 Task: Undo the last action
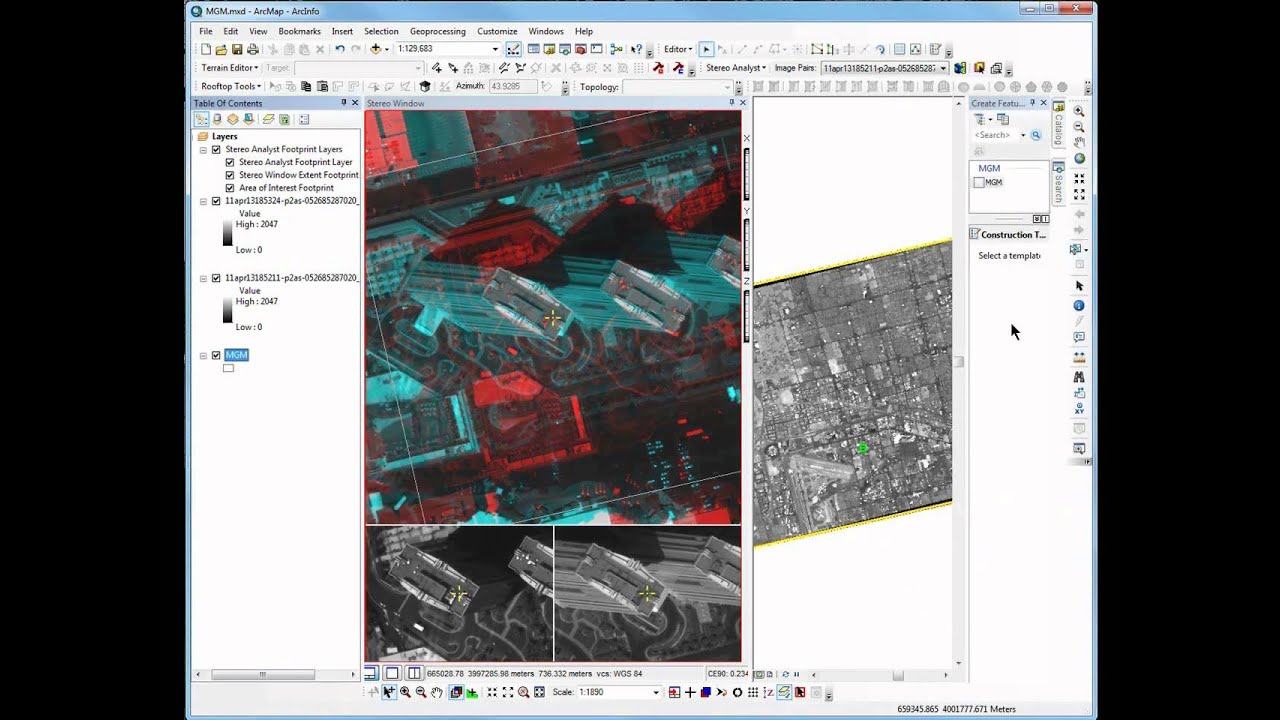340,49
